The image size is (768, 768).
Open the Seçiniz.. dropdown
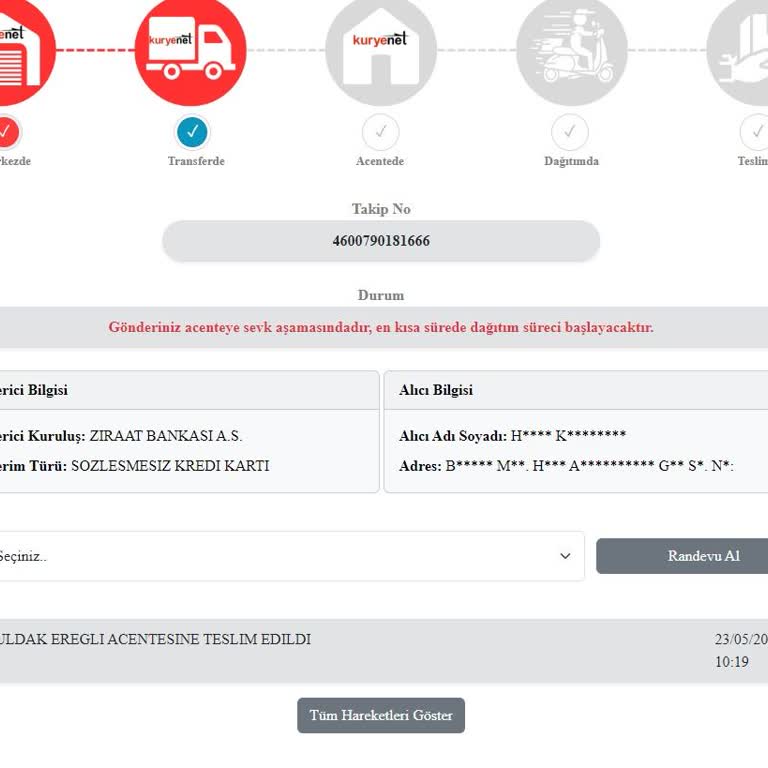pos(291,556)
